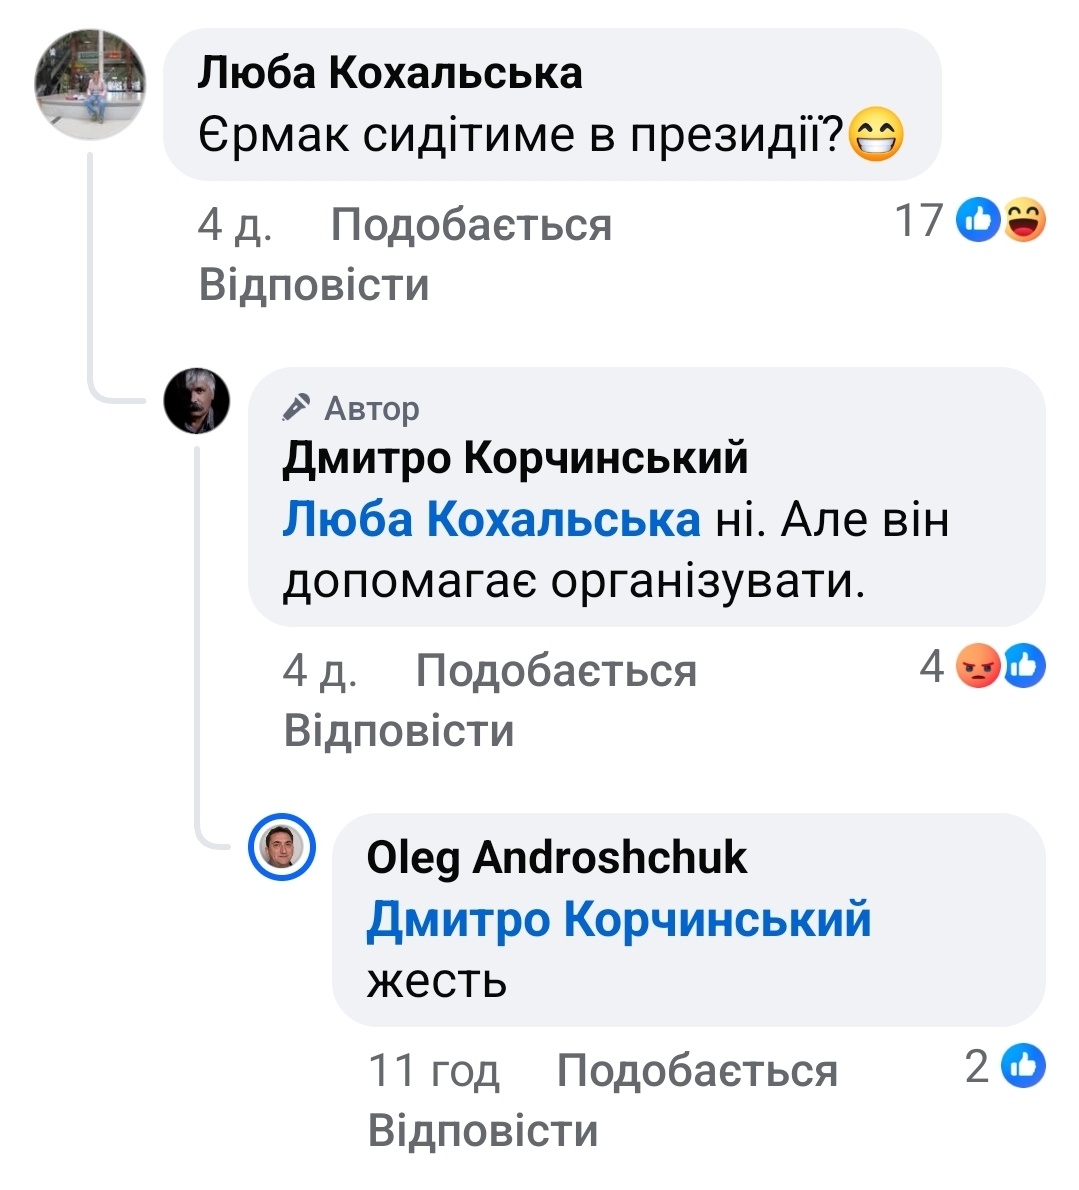The image size is (1079, 1190).
Task: Open the Oleg Androshchuk author name
Action: [557, 858]
